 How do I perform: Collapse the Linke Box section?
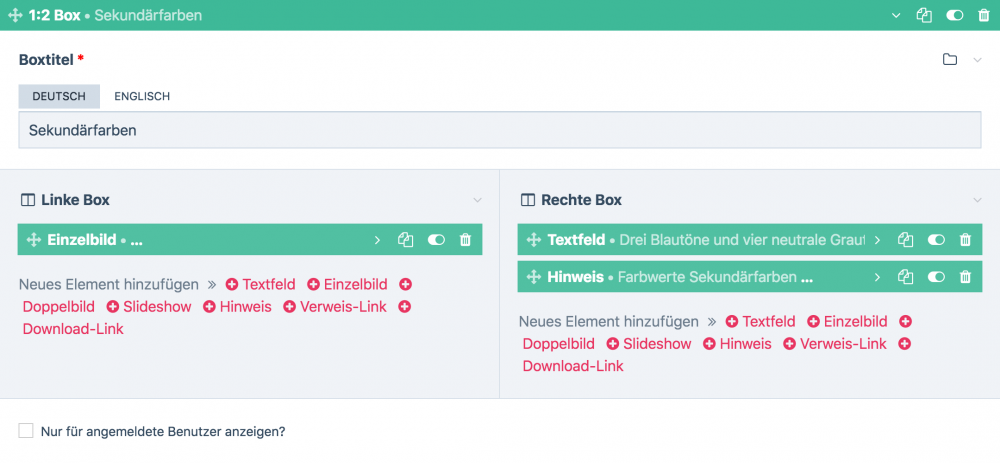477,200
